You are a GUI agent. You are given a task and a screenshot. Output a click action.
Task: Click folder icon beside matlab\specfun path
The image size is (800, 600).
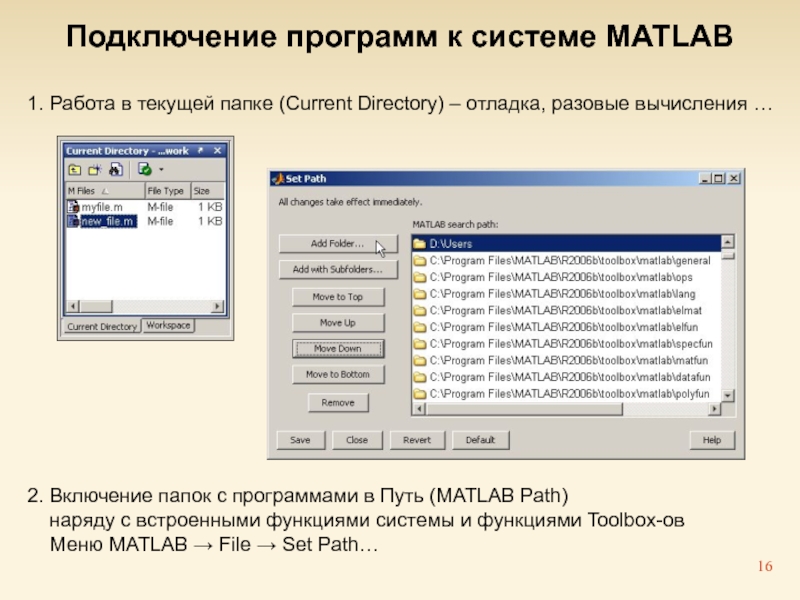pyautogui.click(x=420, y=344)
